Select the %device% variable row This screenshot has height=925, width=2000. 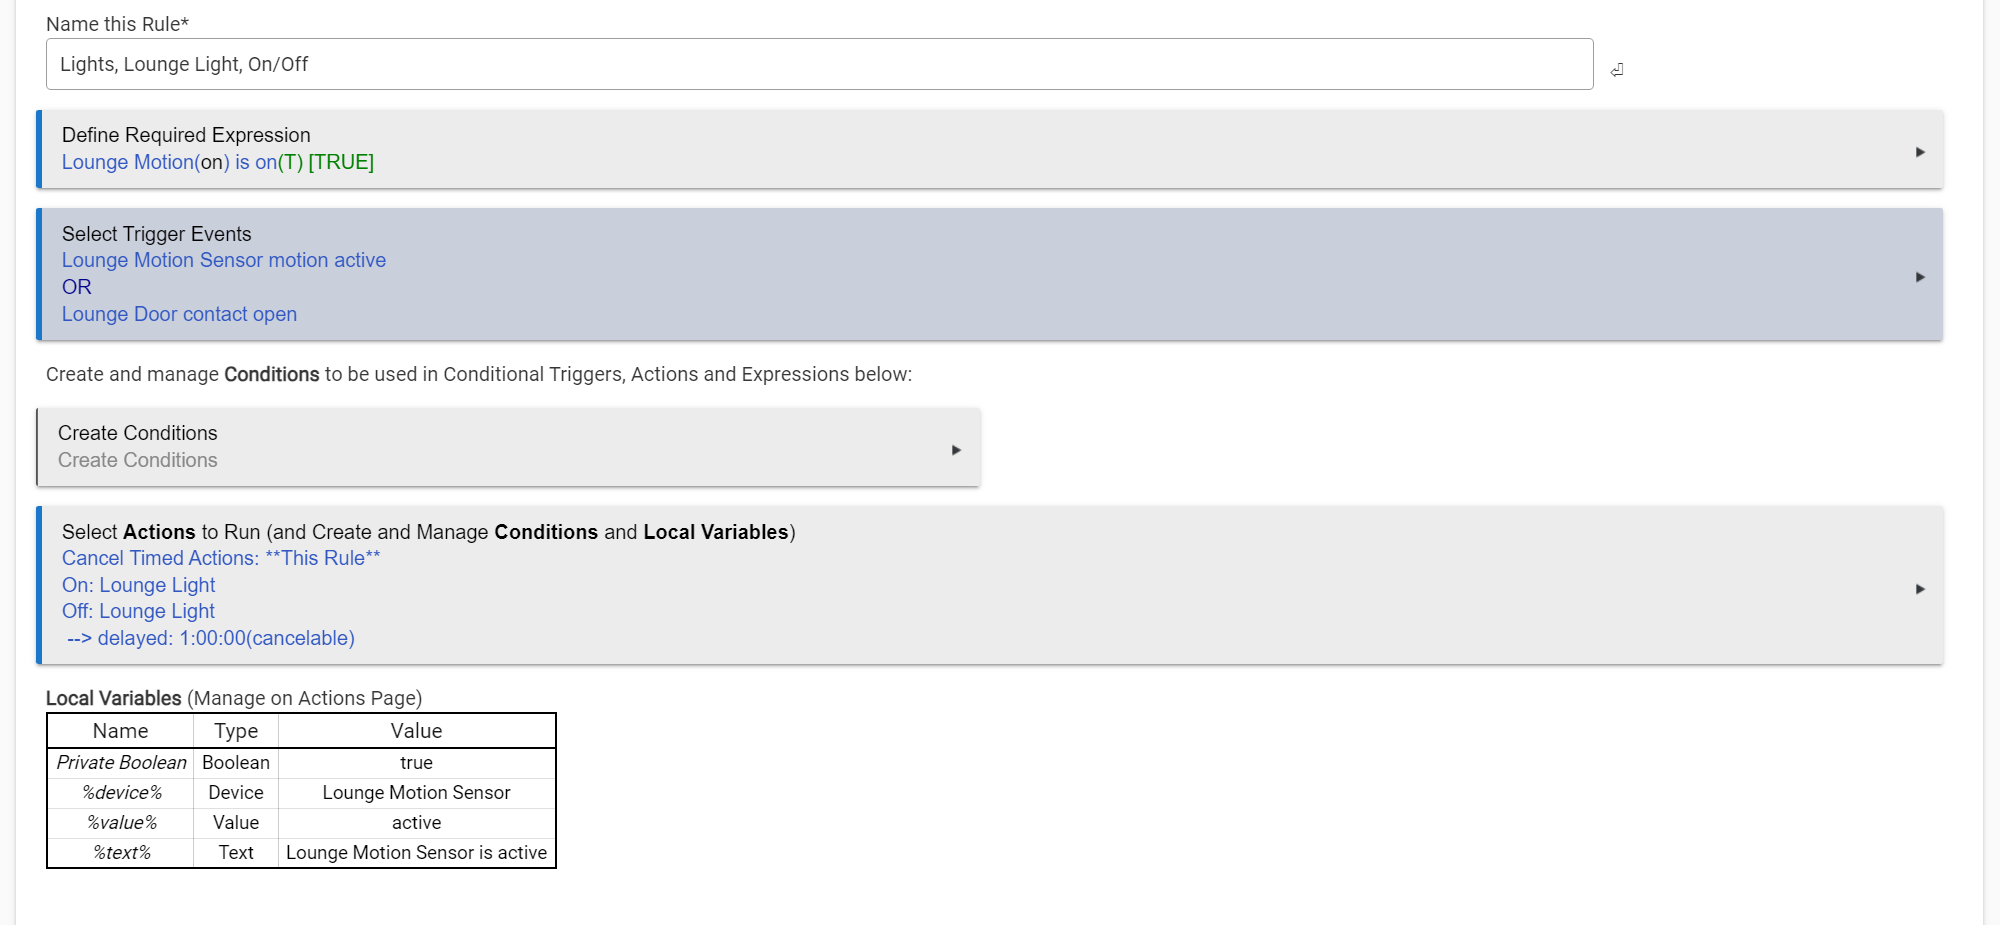[x=301, y=793]
